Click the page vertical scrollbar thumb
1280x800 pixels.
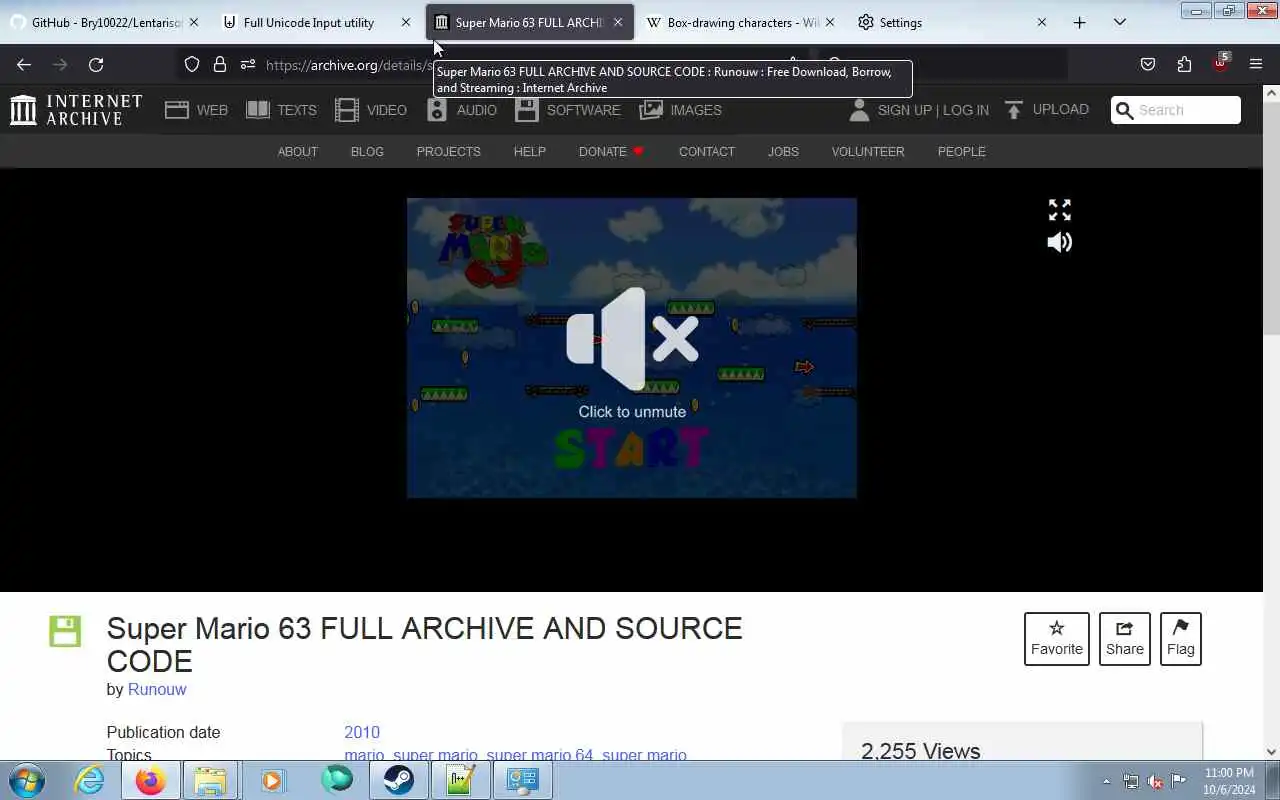coord(1271,218)
